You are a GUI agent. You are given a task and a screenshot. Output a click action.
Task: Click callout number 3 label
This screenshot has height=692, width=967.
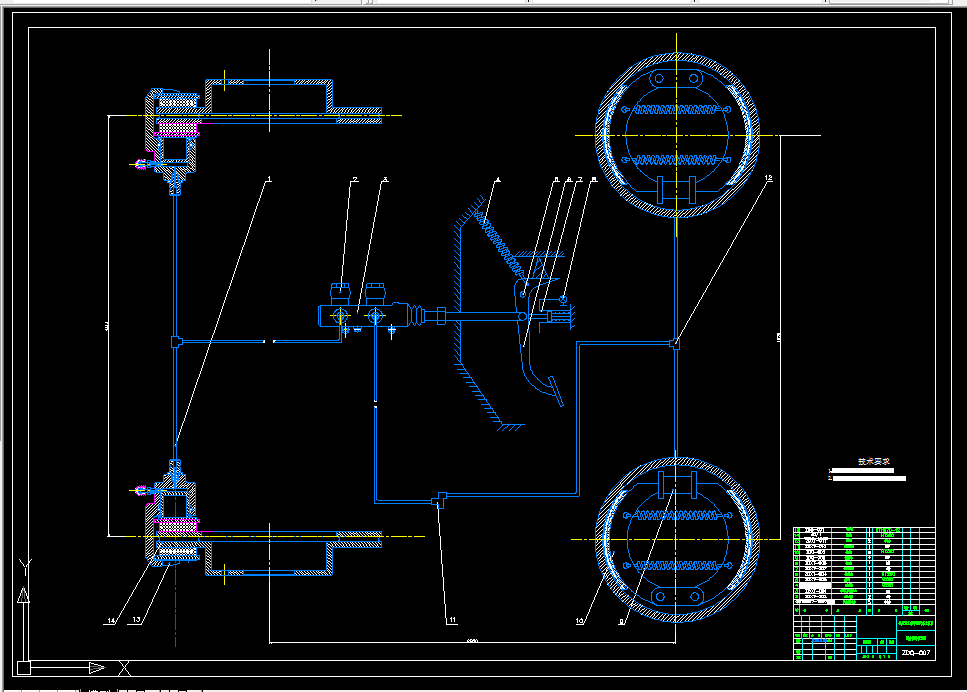click(385, 179)
